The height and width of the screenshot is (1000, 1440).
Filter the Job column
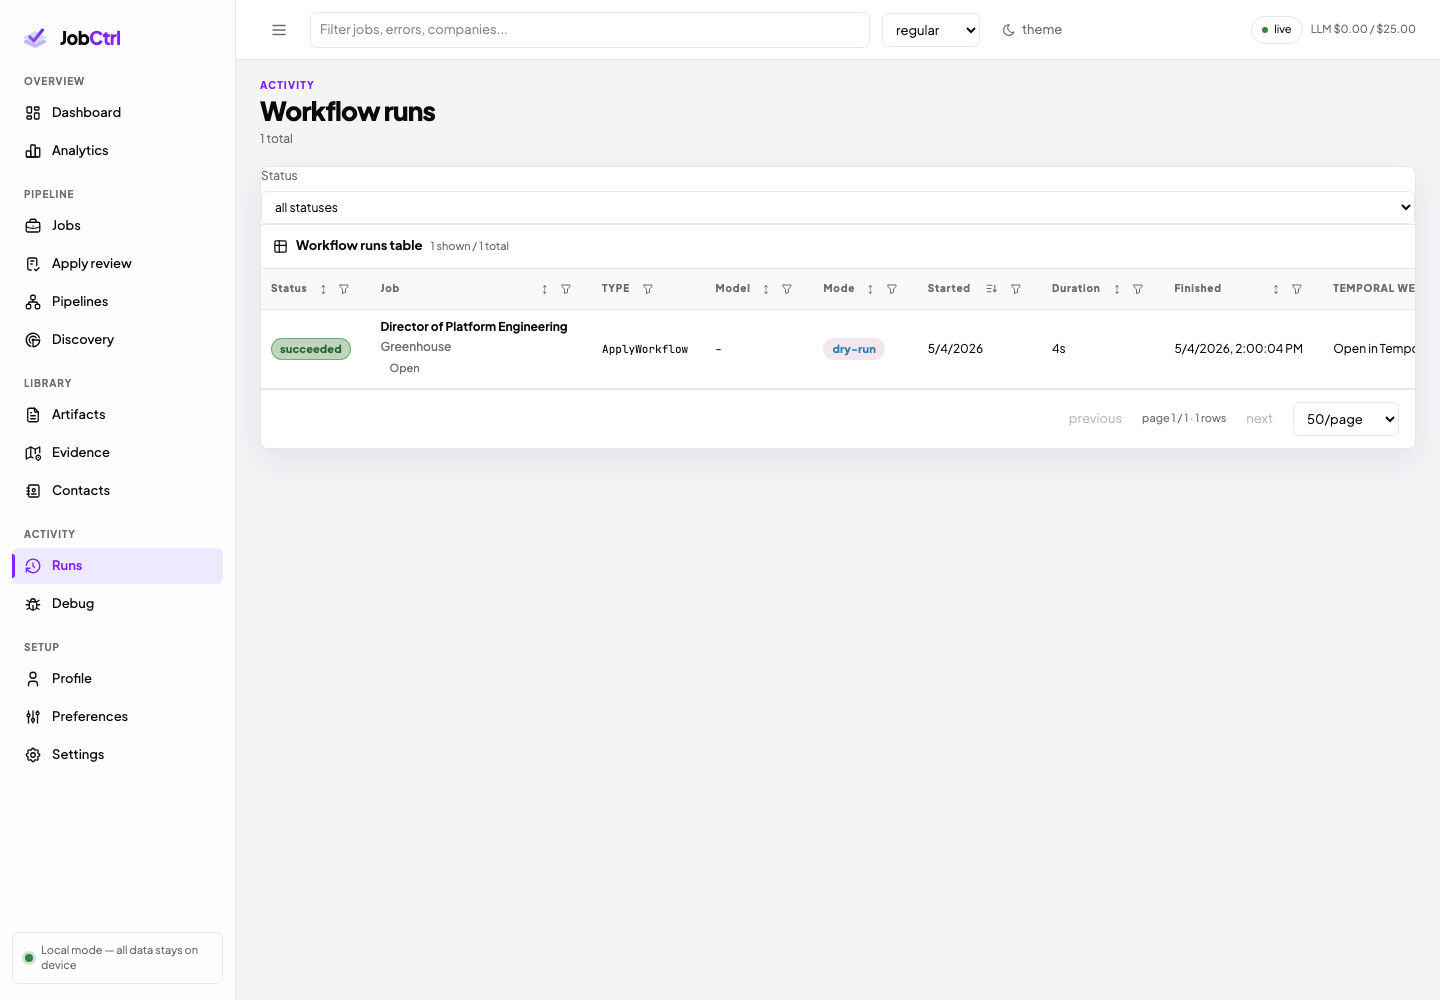566,289
